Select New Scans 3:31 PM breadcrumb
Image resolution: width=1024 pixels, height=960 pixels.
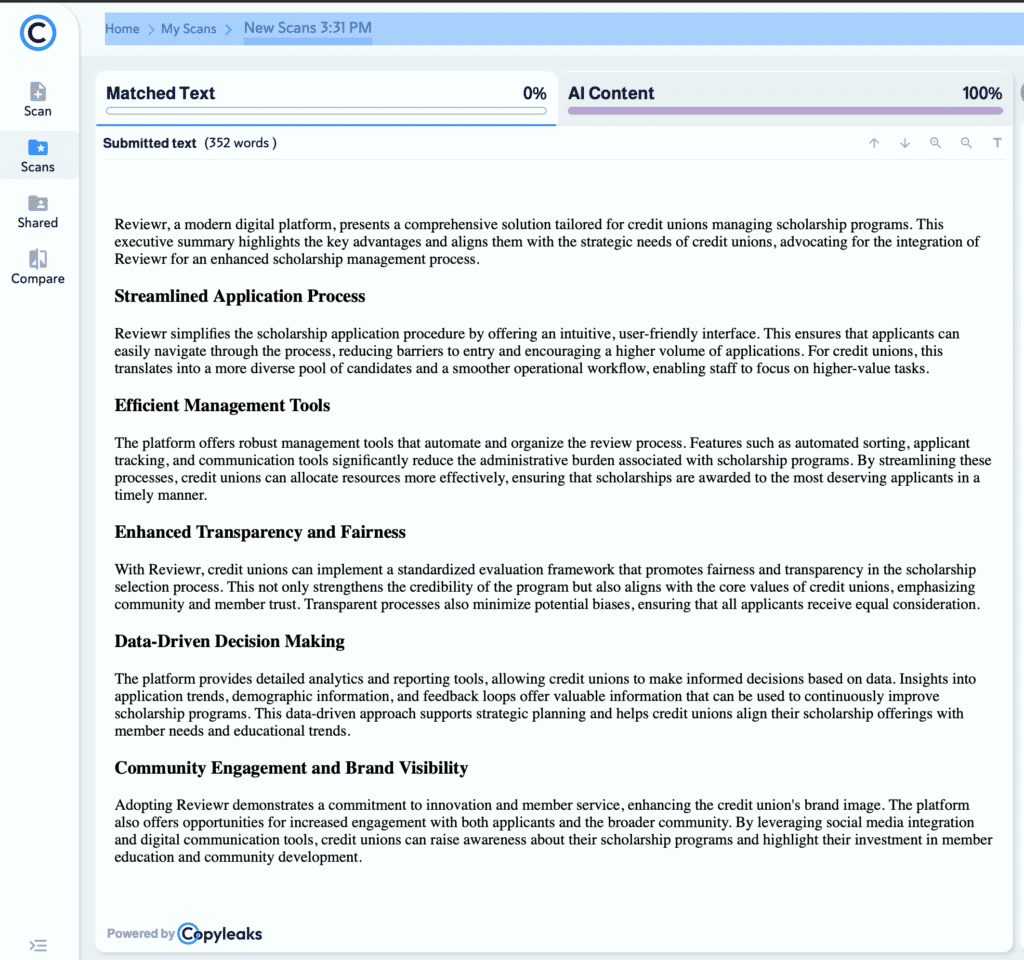[x=308, y=28]
